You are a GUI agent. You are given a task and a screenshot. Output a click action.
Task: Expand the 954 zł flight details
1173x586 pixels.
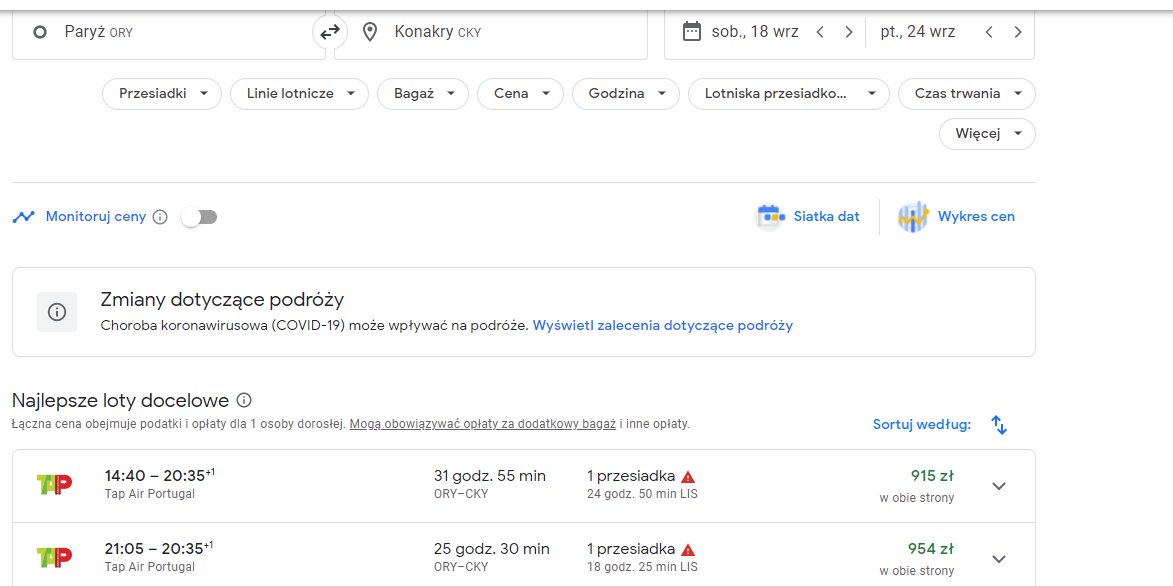point(999,558)
